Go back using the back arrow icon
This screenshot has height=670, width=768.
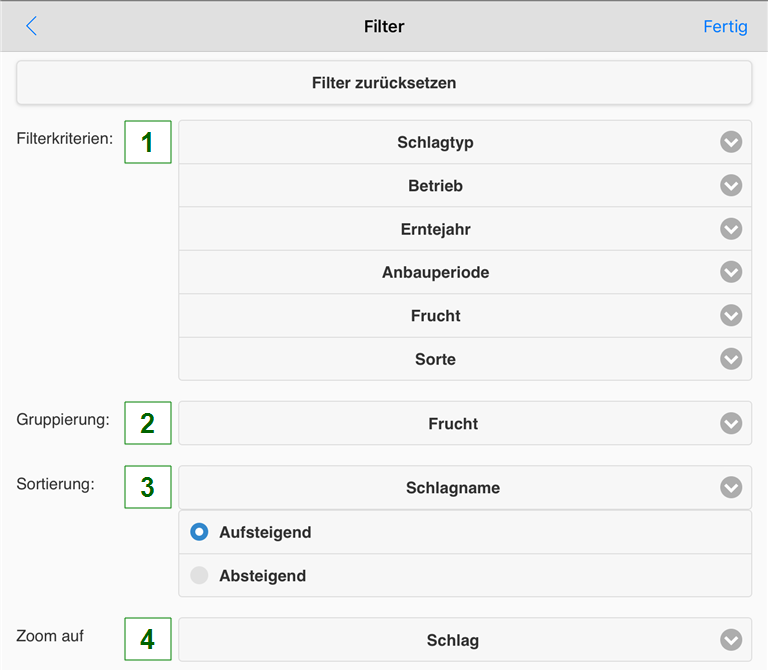click(x=32, y=27)
